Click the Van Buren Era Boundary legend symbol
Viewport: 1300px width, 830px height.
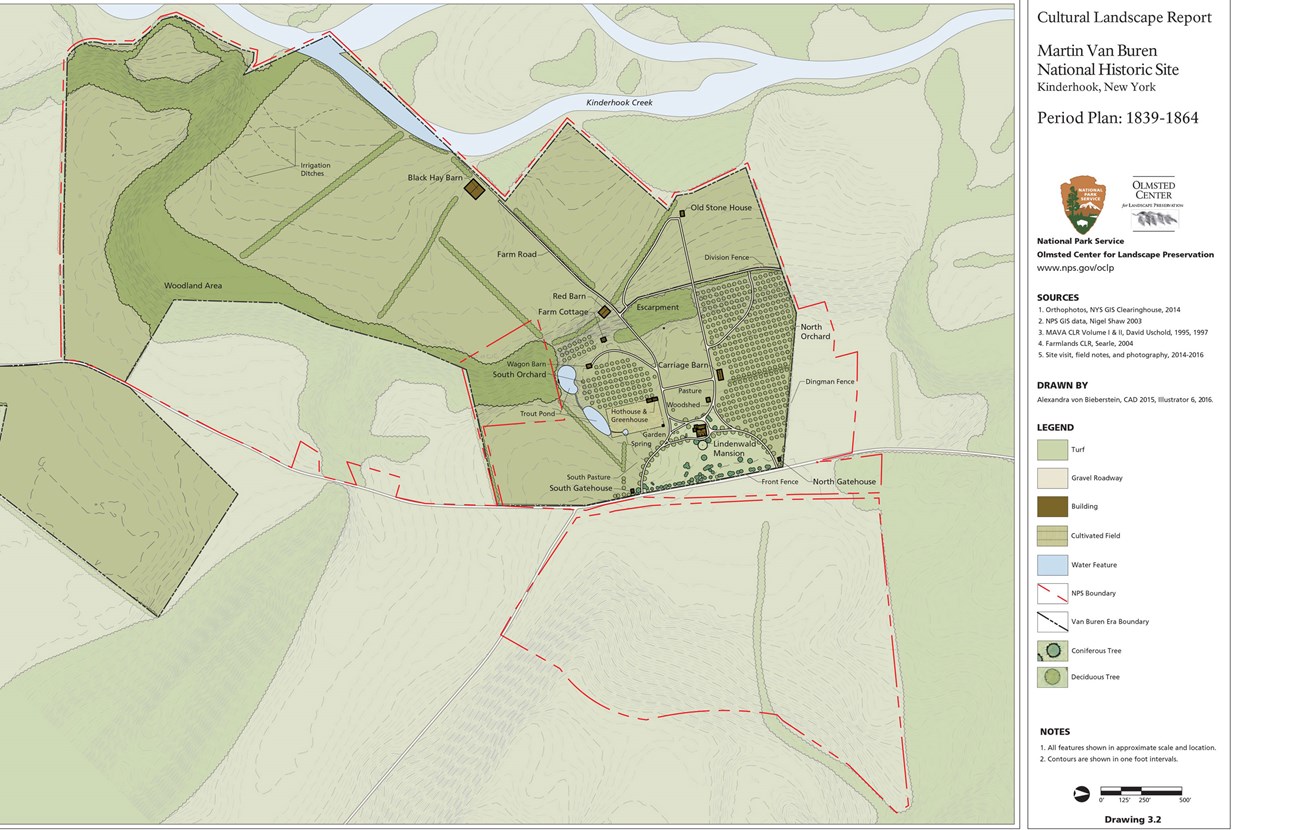[x=1052, y=622]
